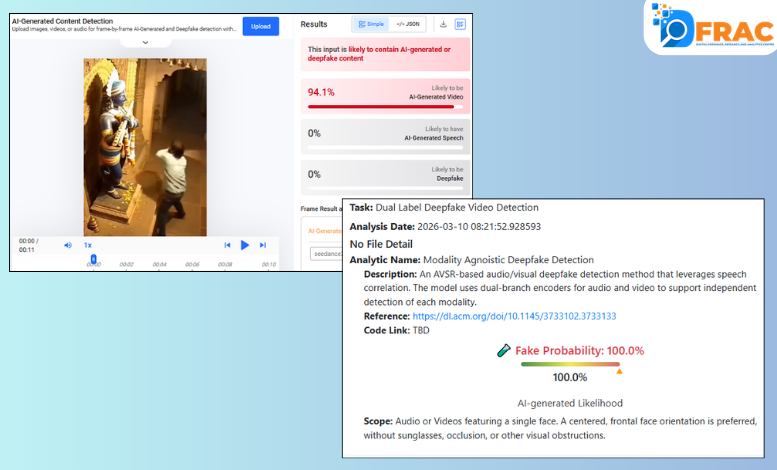Click the blue Upload button
The image size is (777, 470).
click(x=260, y=27)
